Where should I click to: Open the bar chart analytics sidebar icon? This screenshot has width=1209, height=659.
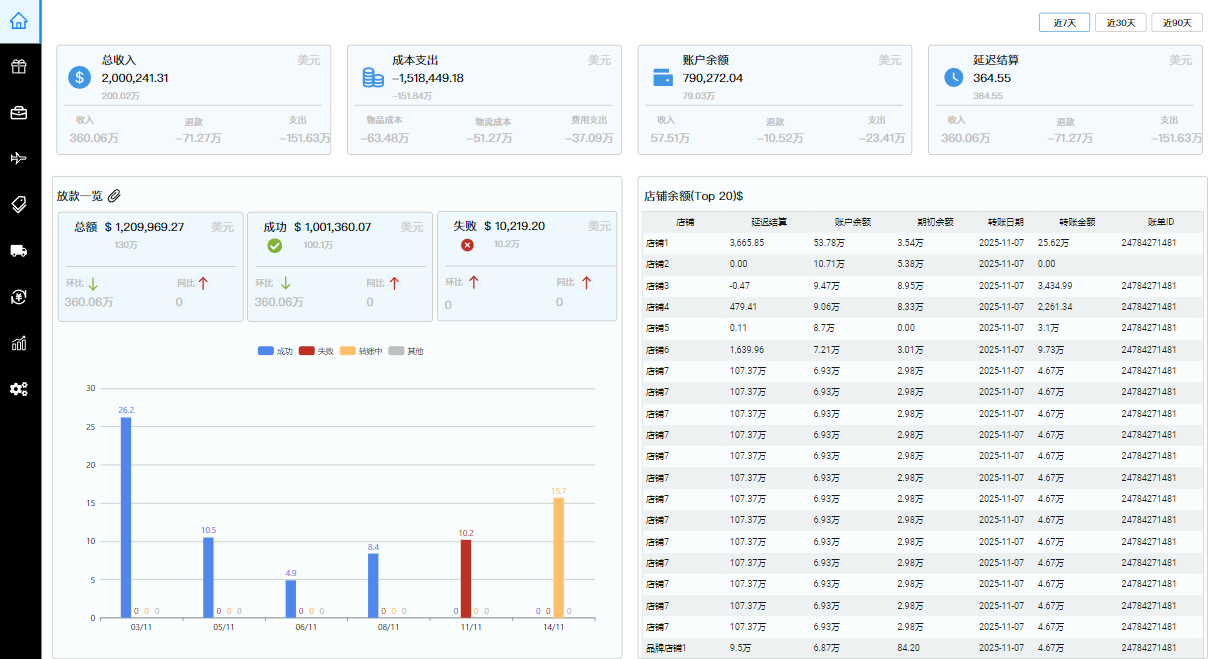coord(19,343)
